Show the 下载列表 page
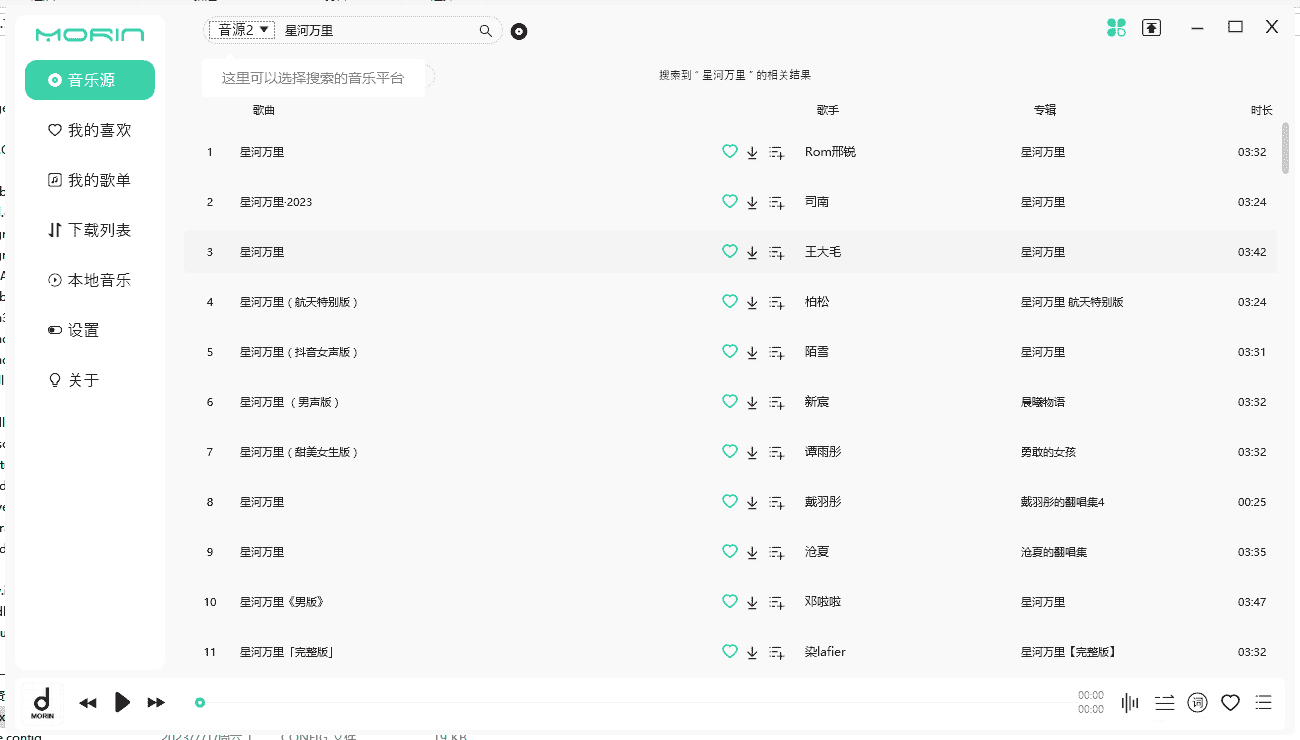This screenshot has height=740, width=1300. coord(90,230)
